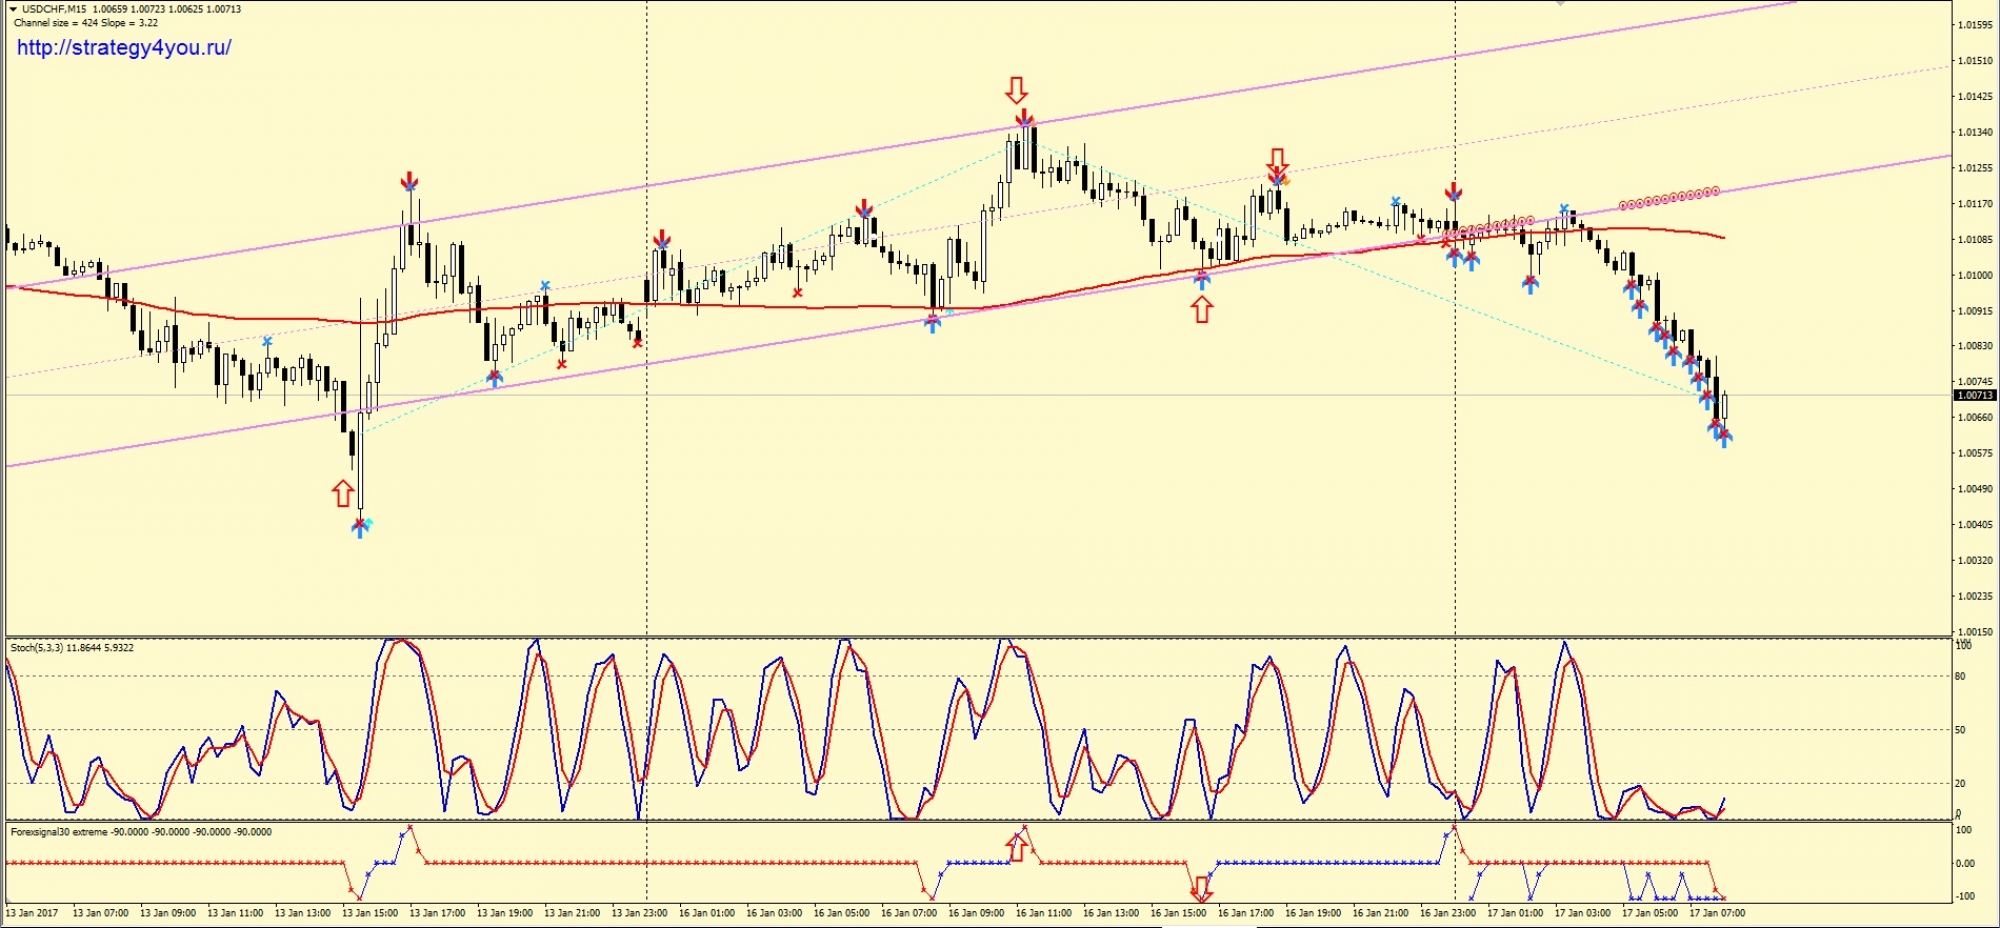Click the red hollow down arrow above the highest price peak
The width and height of the screenshot is (2000, 928).
(1016, 90)
